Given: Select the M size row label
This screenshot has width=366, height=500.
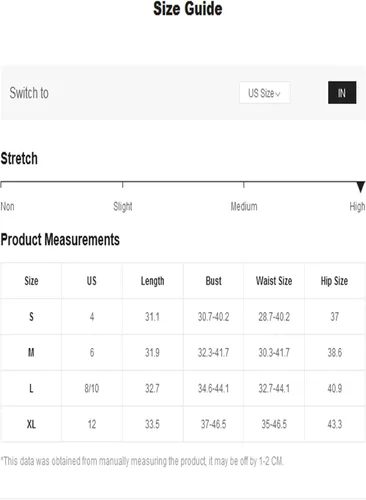Looking at the screenshot, I should pyautogui.click(x=31, y=352).
